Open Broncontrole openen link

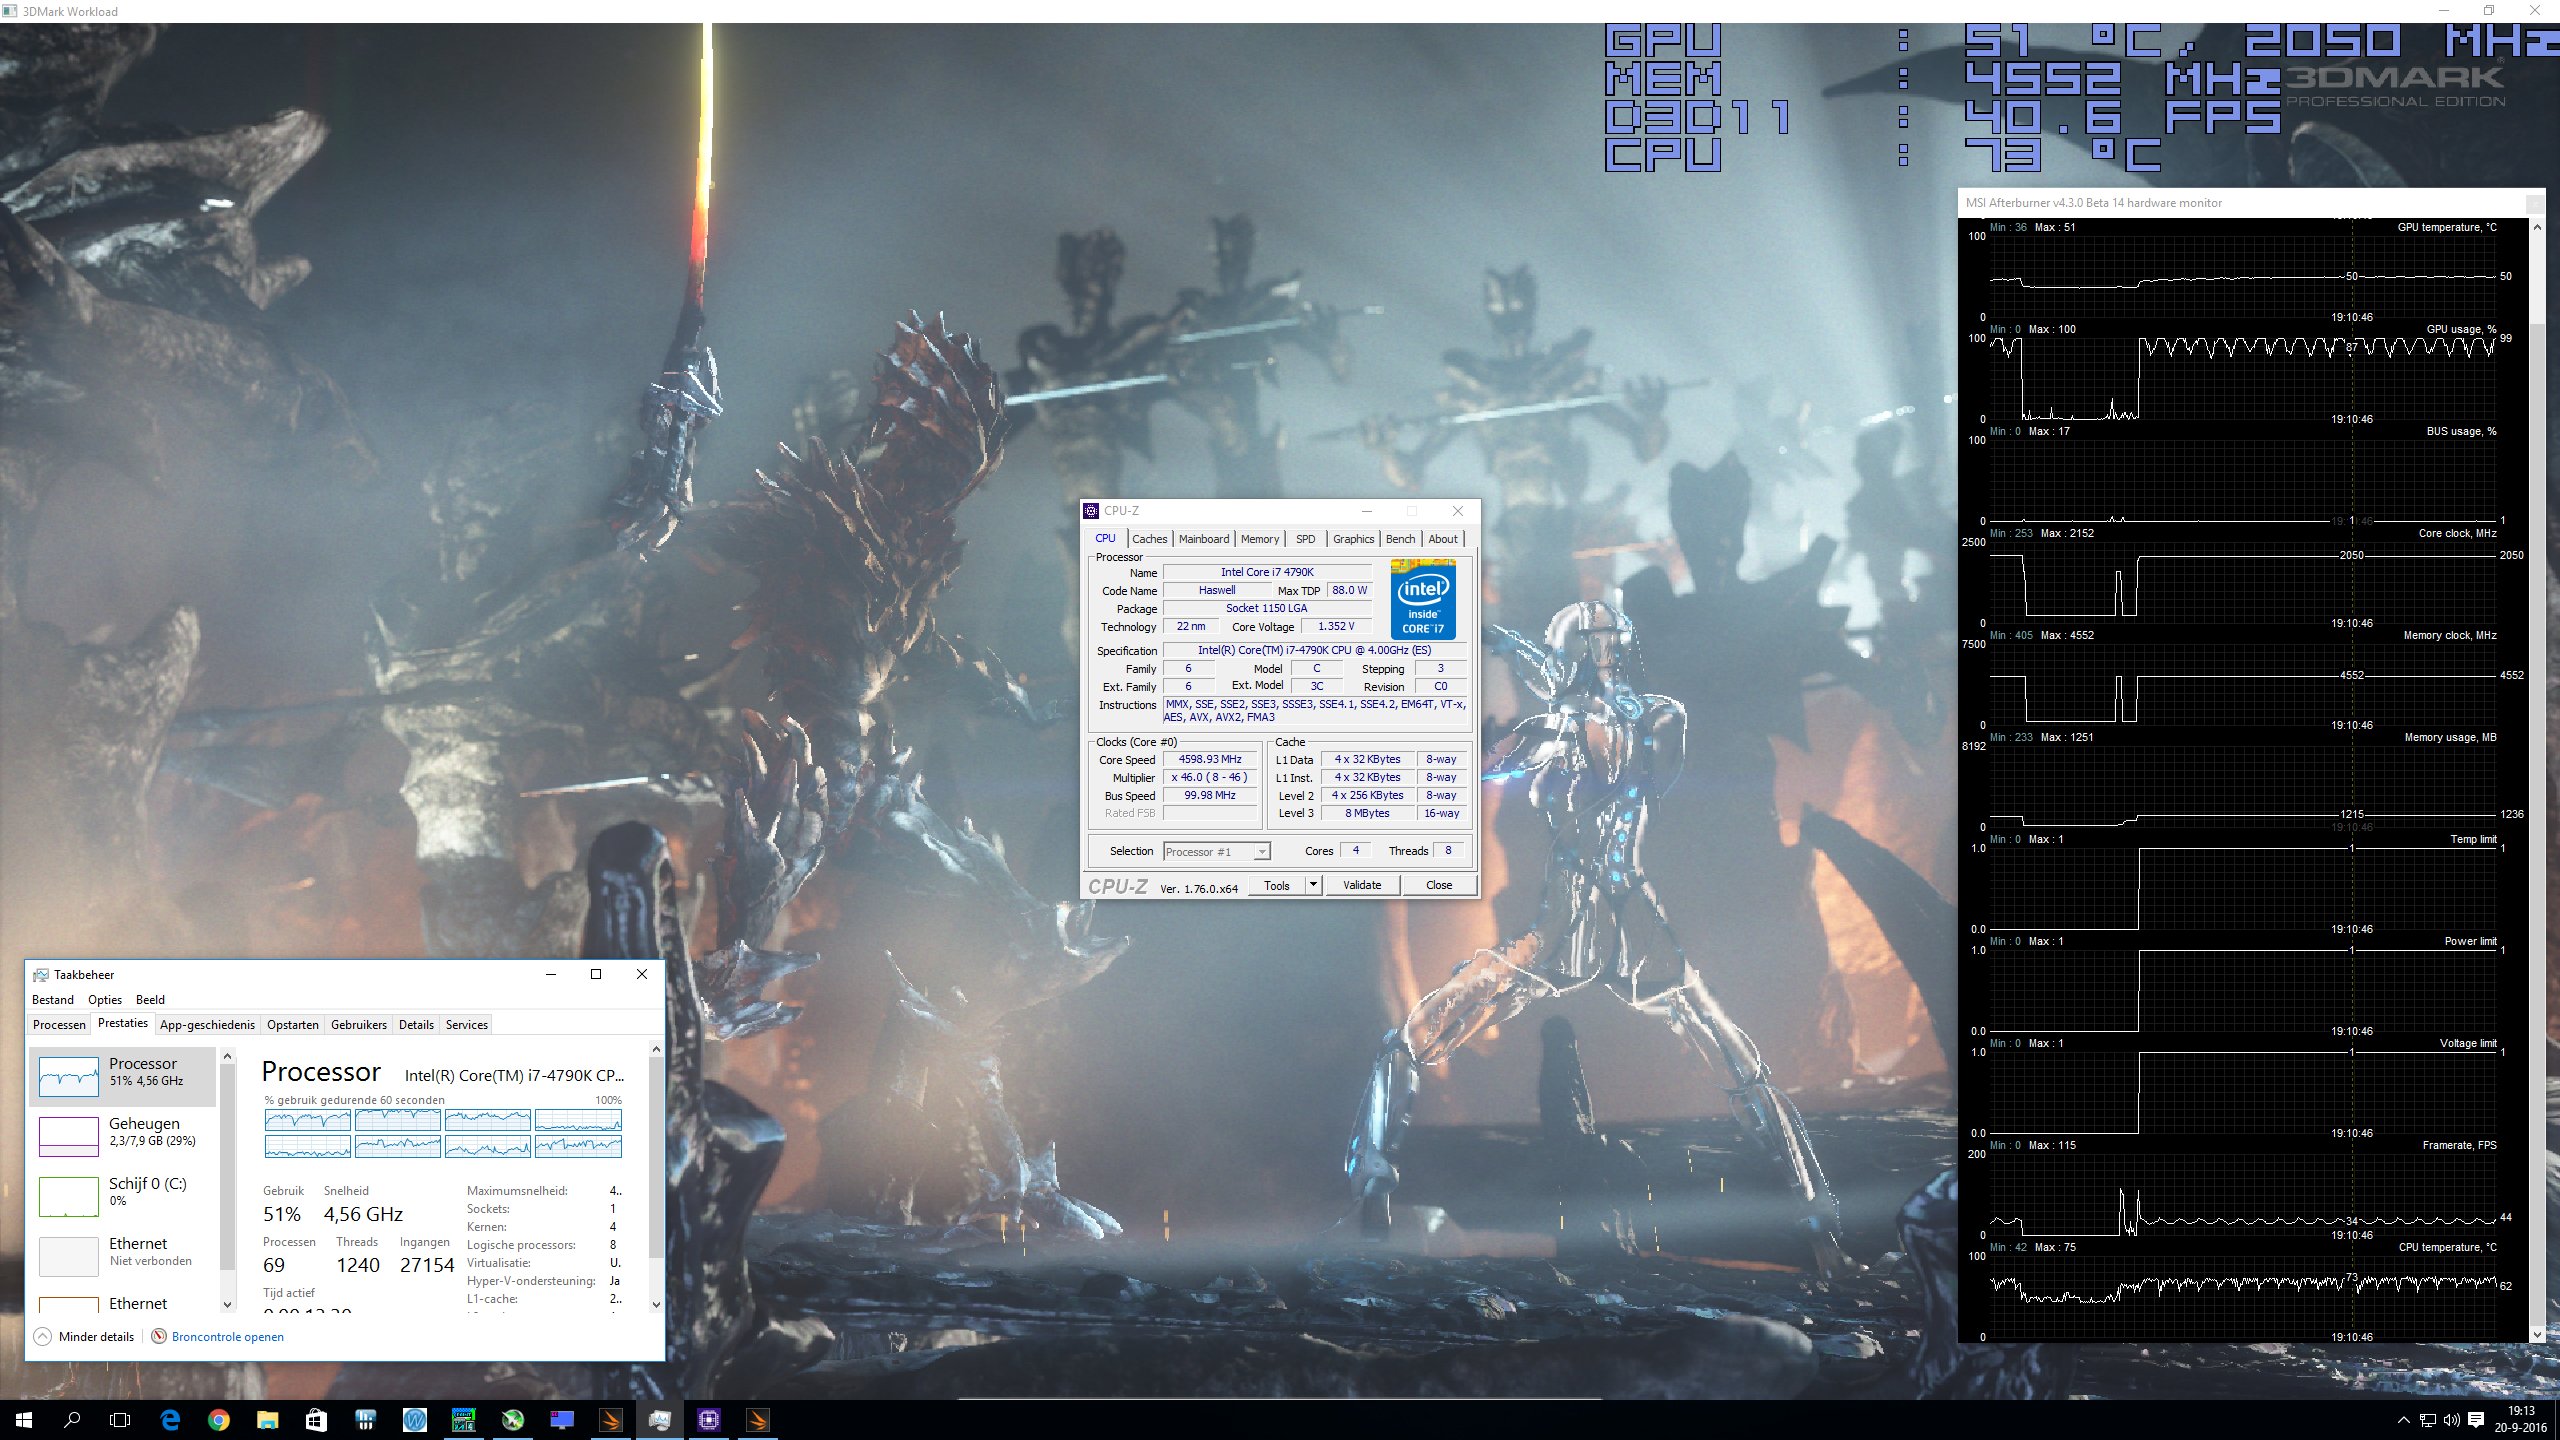click(x=228, y=1337)
